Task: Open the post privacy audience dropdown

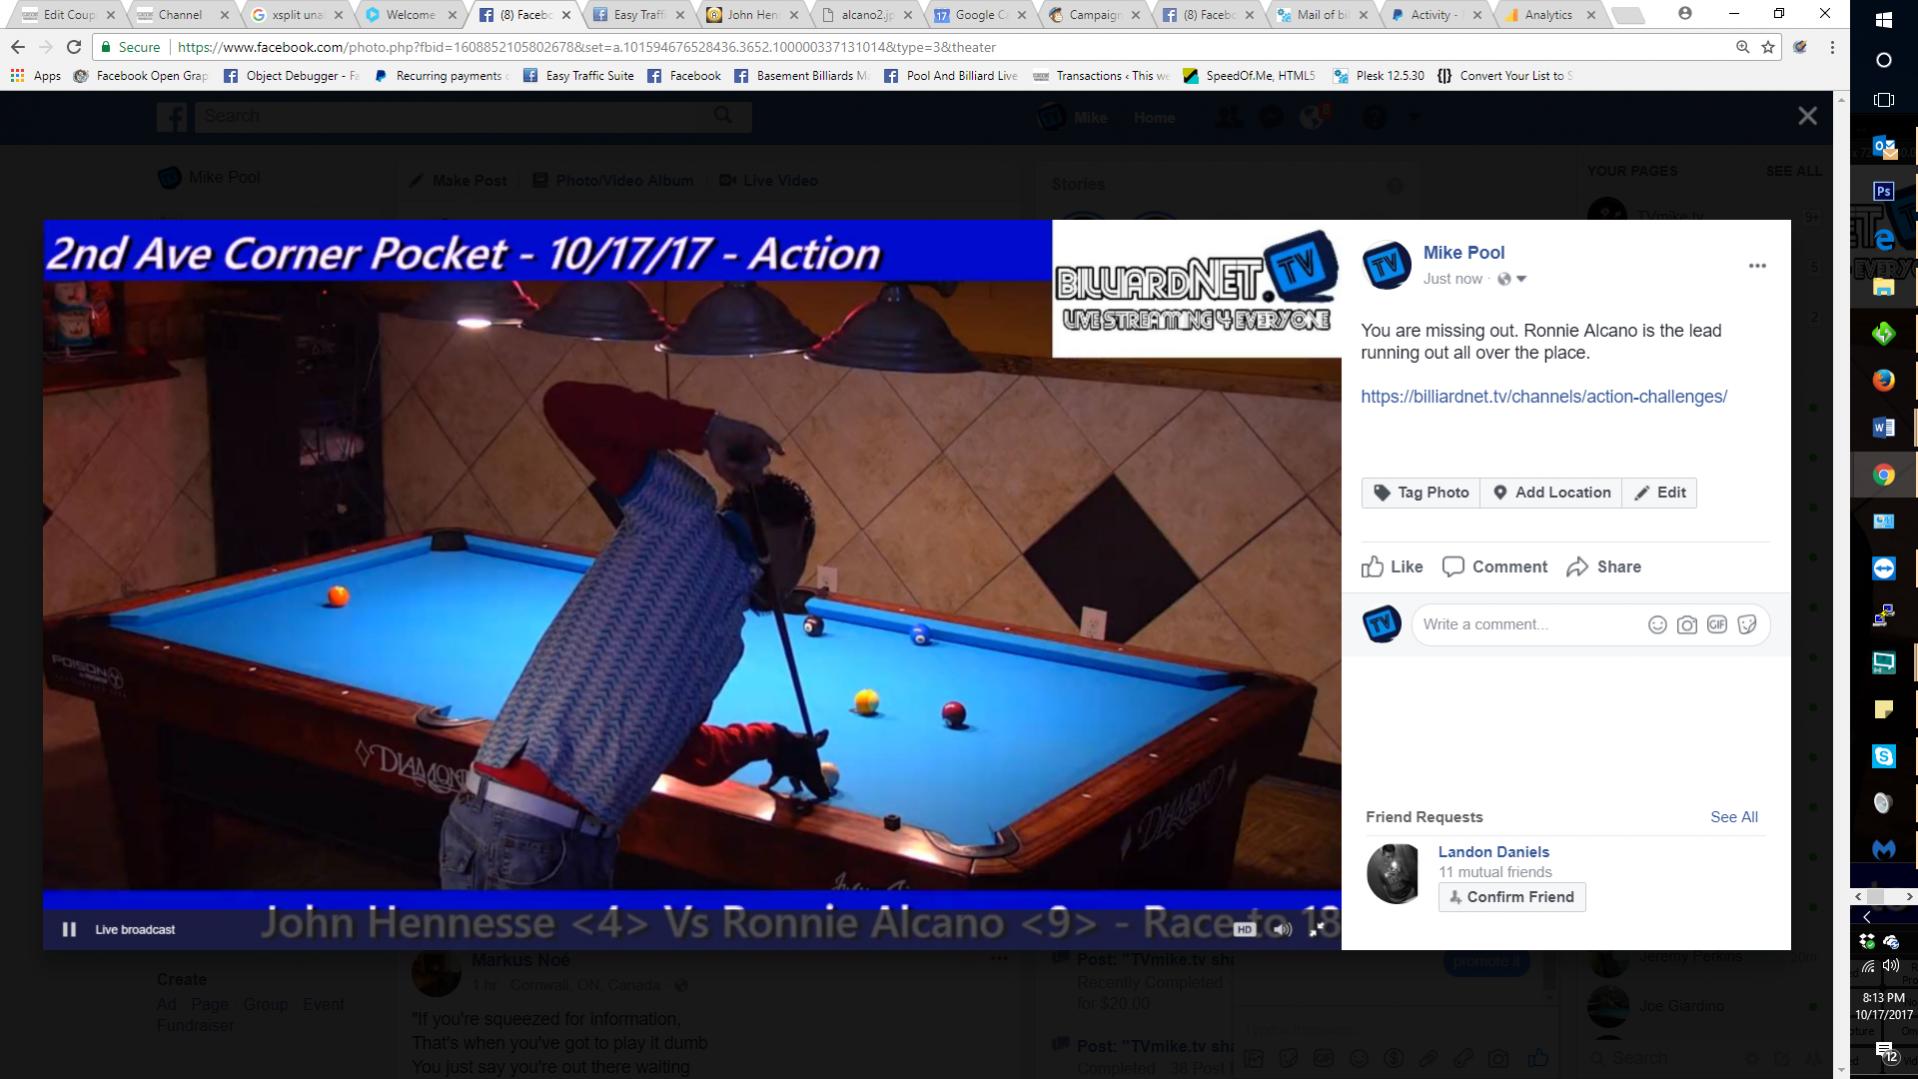Action: point(1511,279)
